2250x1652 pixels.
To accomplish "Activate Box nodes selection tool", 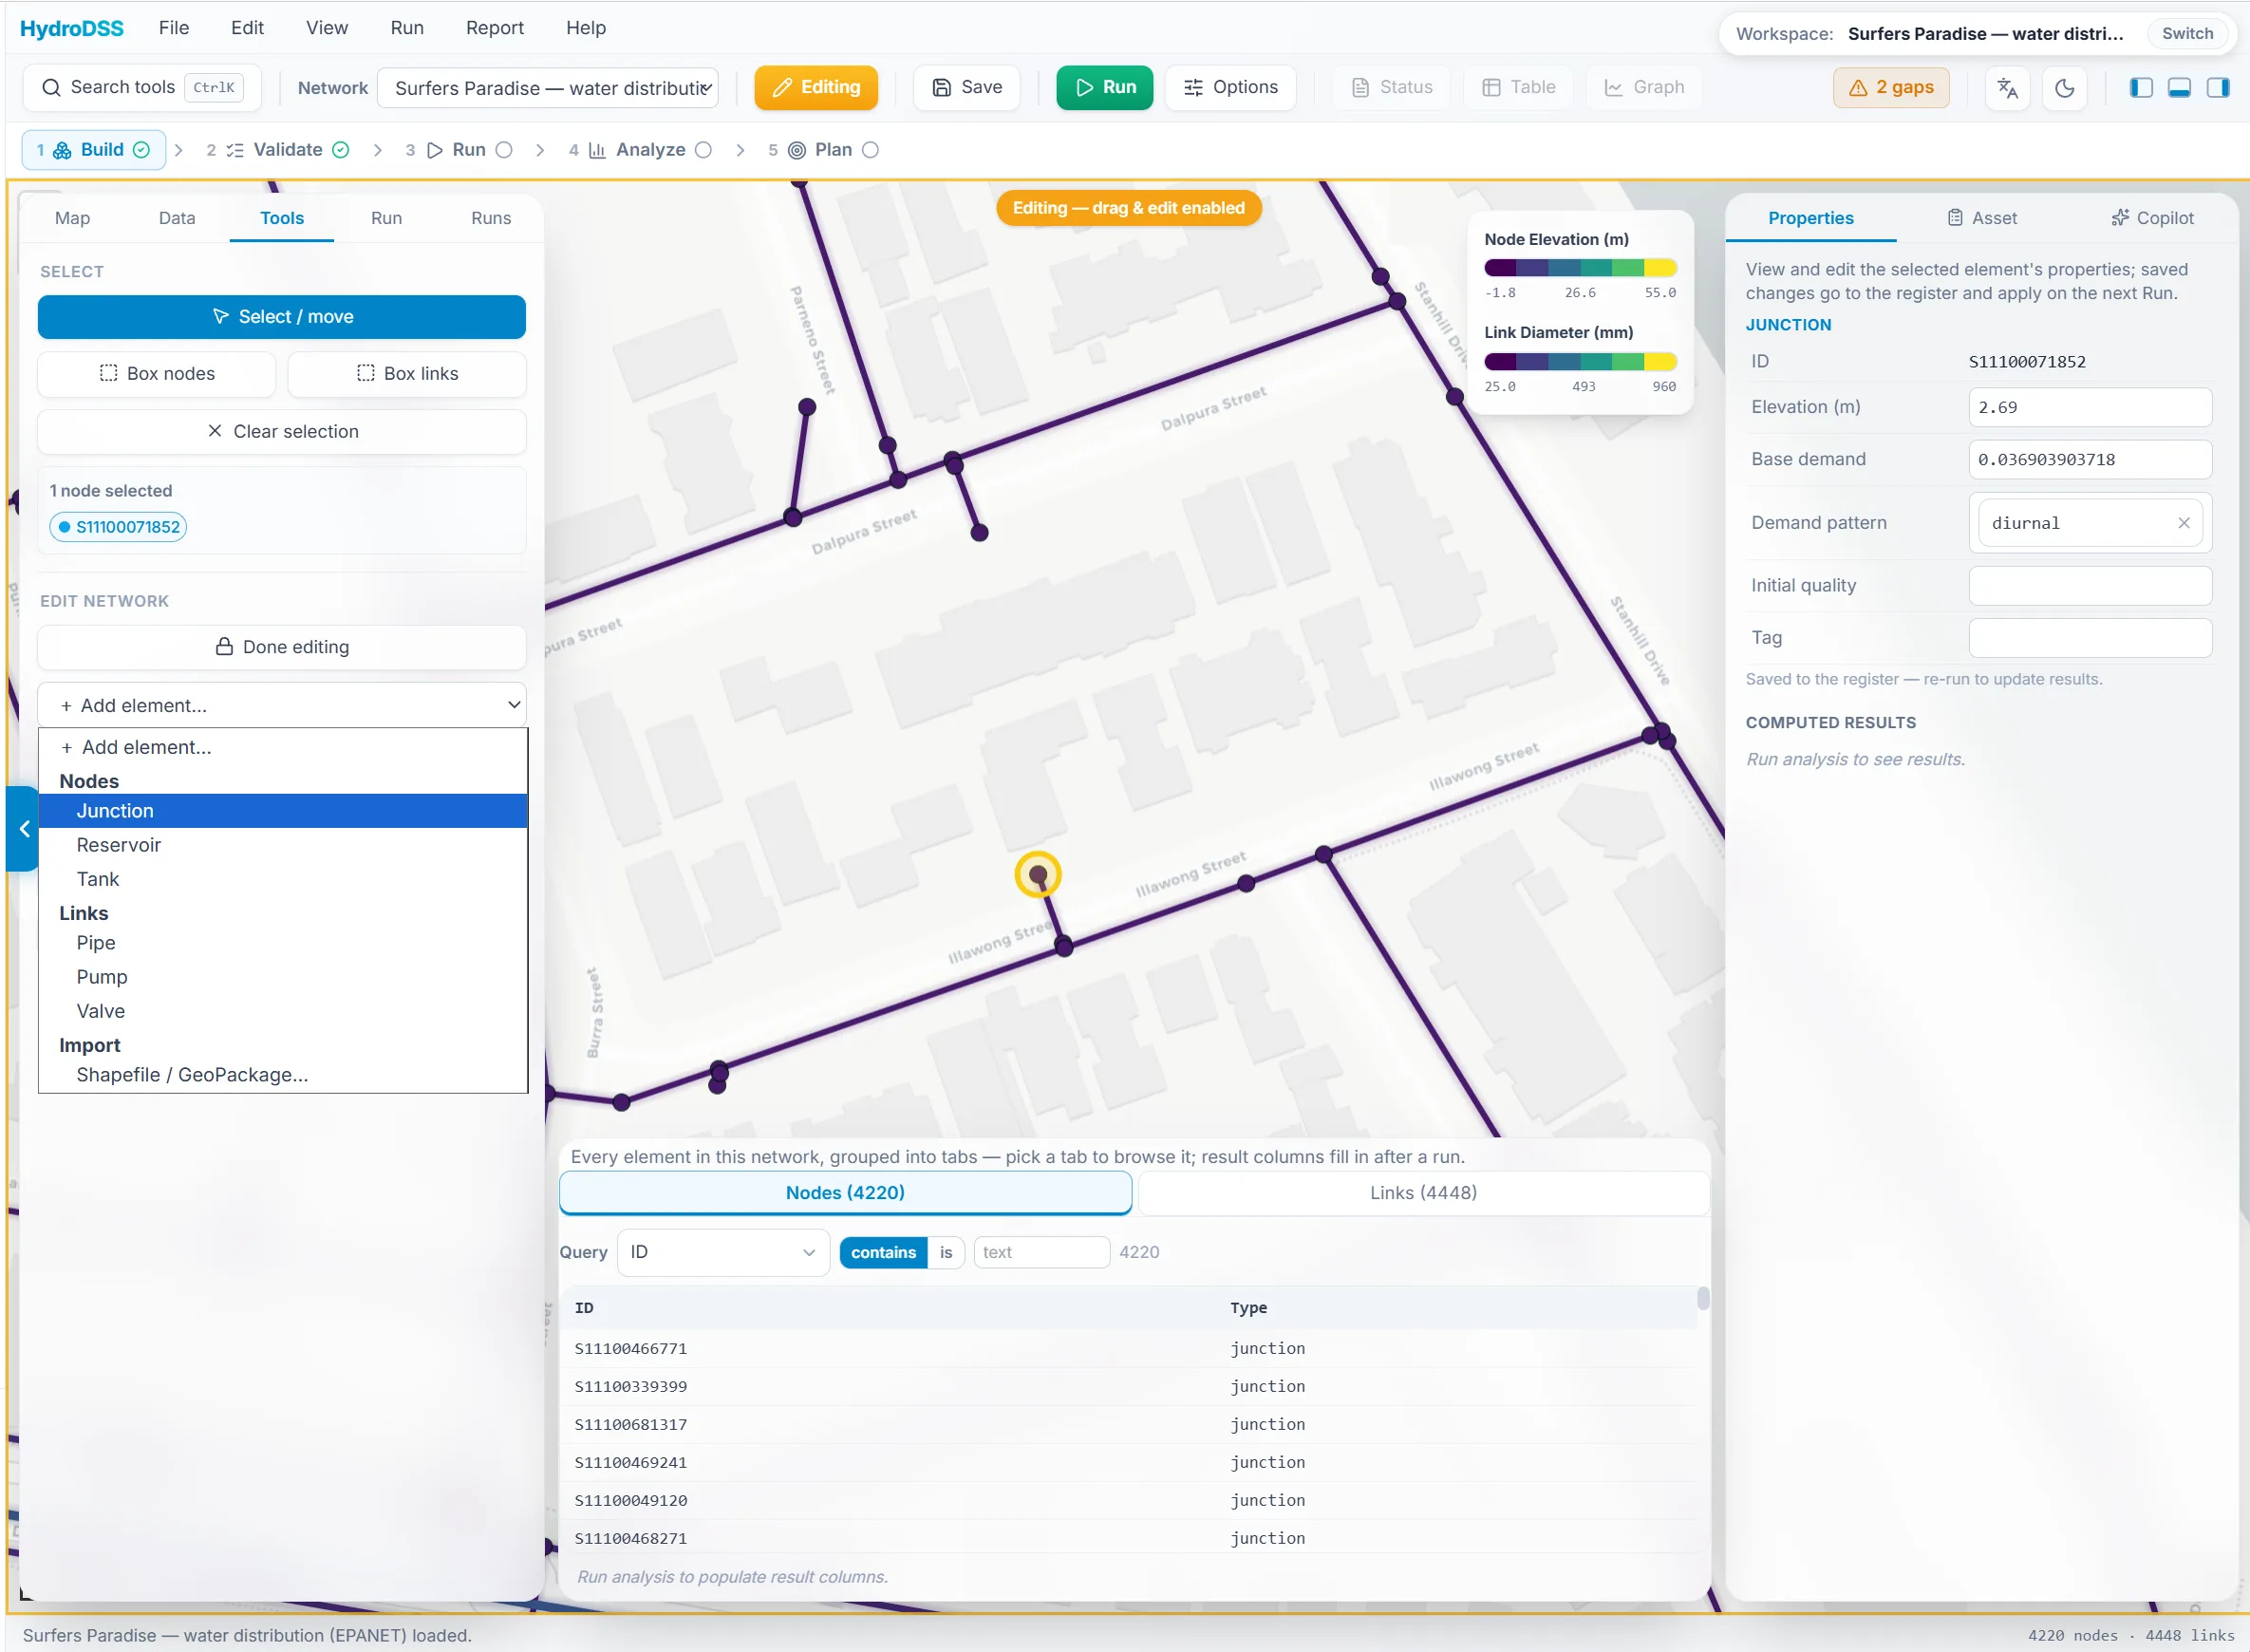I will 157,374.
